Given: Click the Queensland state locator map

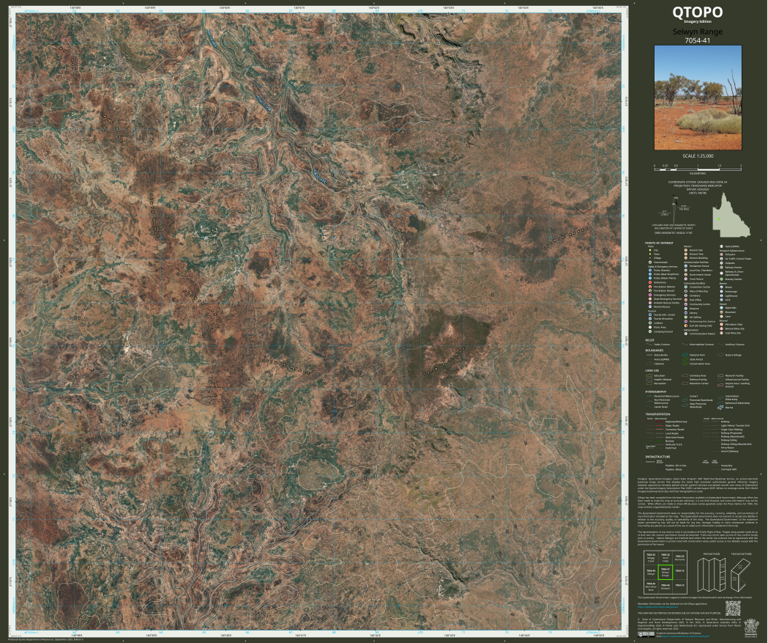Looking at the screenshot, I should tap(731, 215).
